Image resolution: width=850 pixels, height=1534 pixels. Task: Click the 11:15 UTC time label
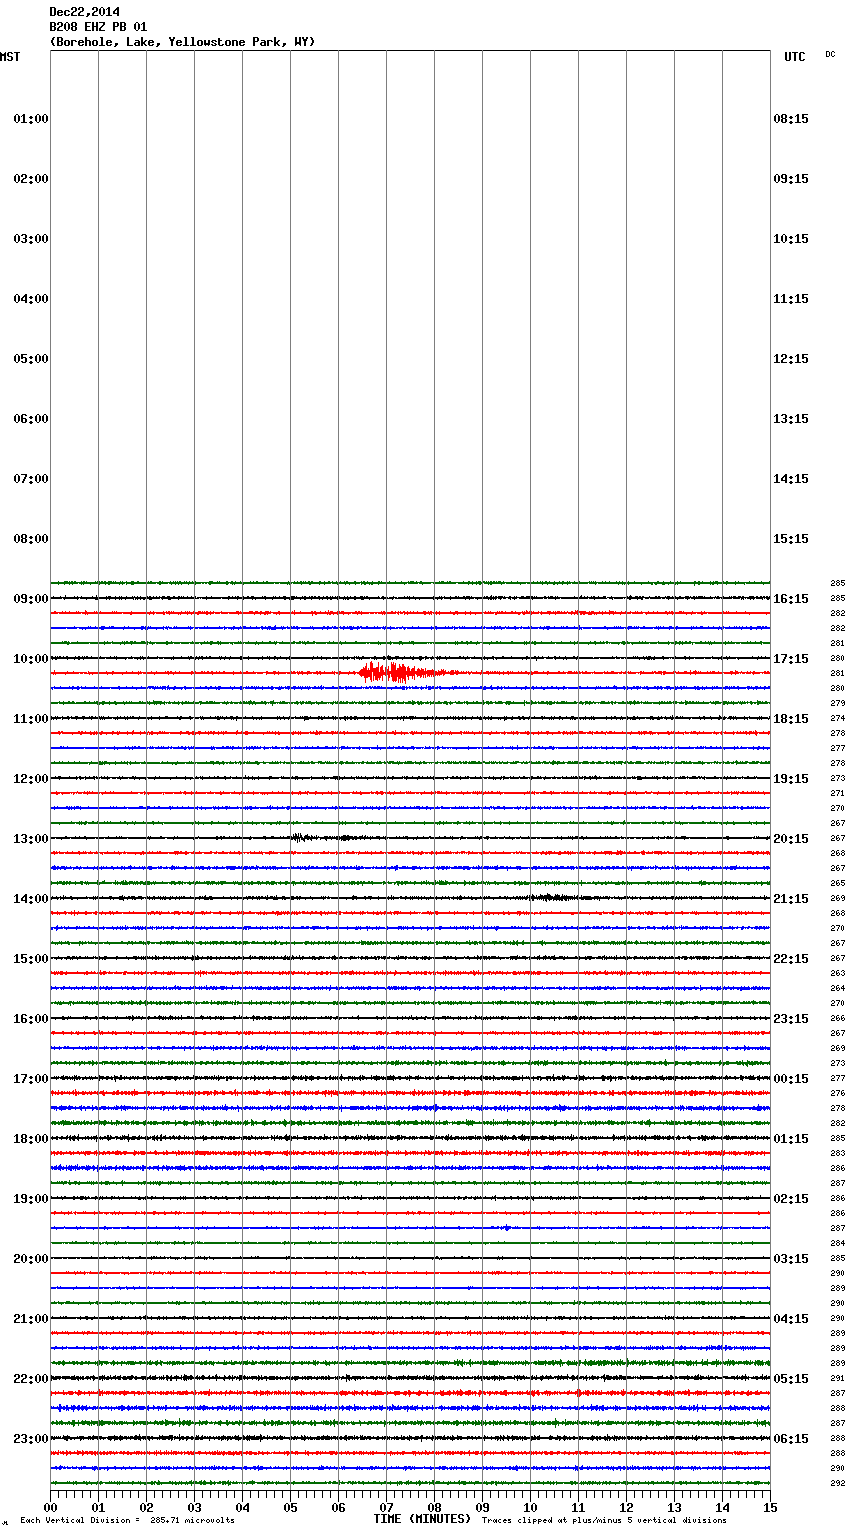[x=791, y=299]
